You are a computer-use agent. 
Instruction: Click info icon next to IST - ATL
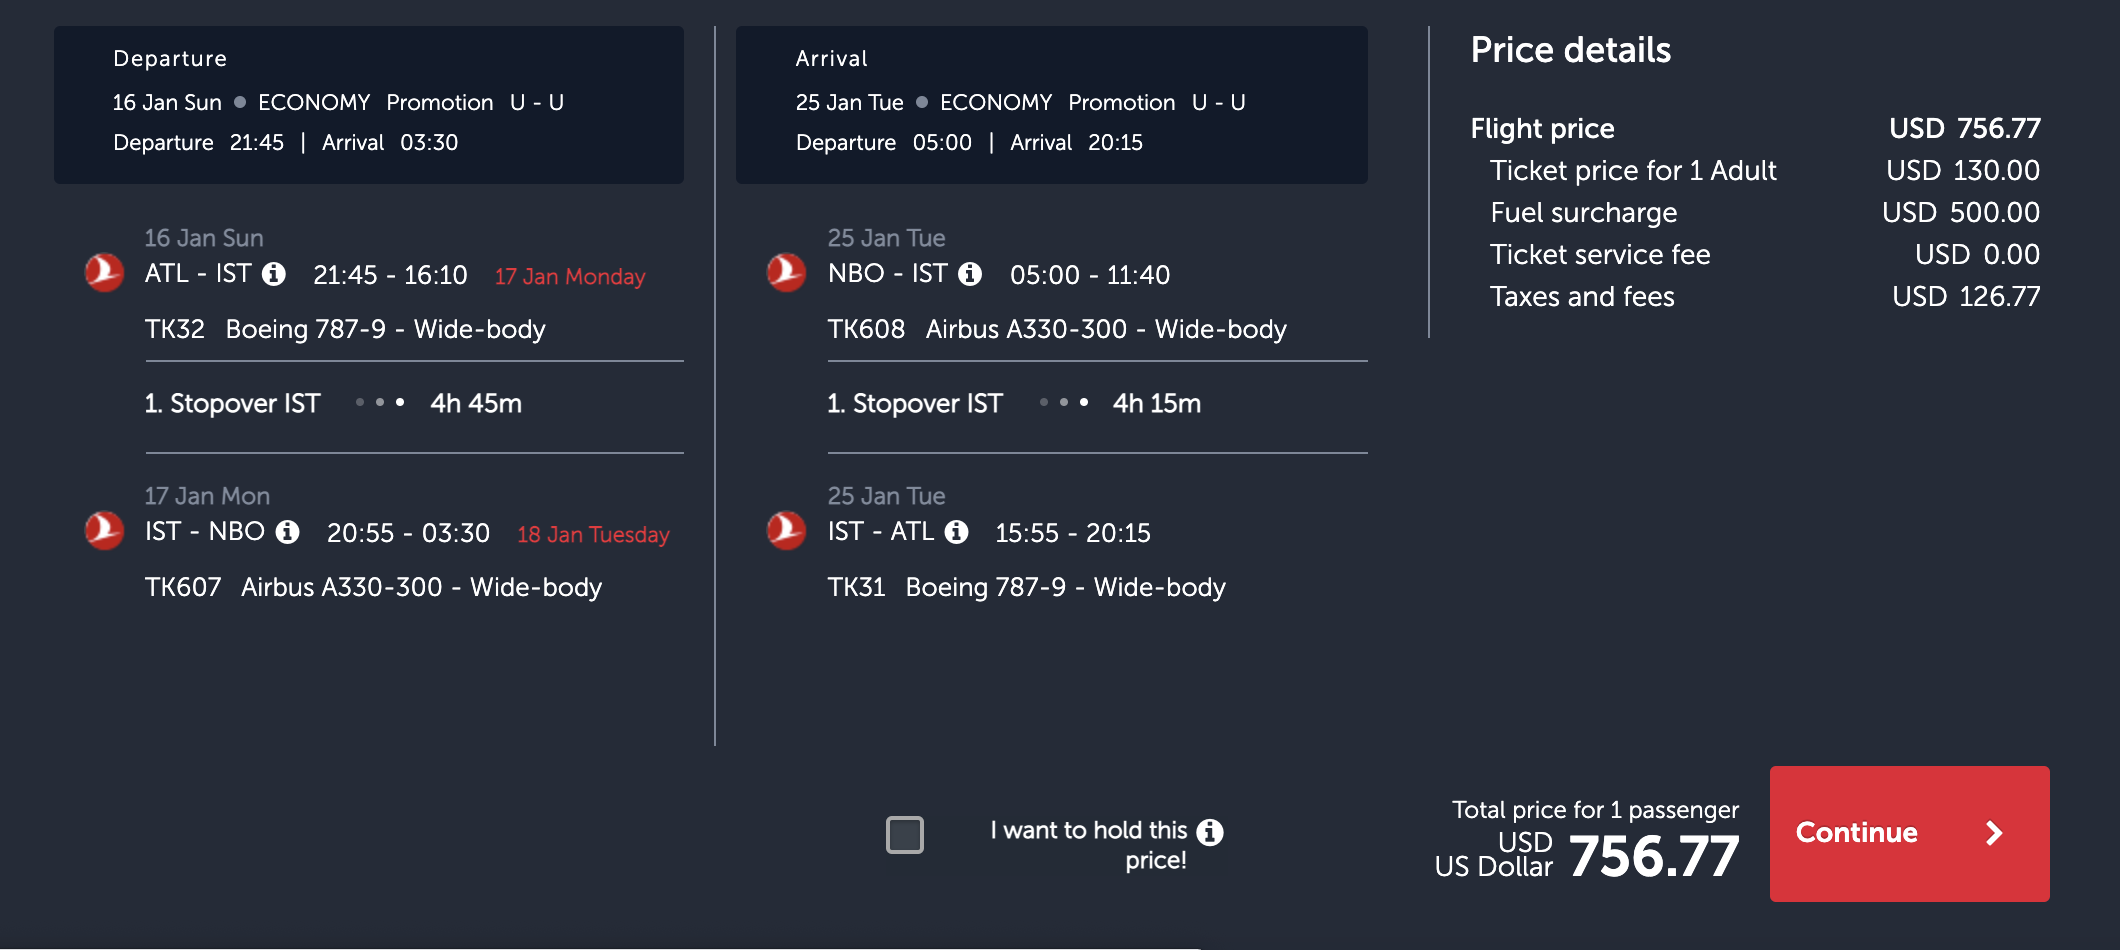(957, 532)
